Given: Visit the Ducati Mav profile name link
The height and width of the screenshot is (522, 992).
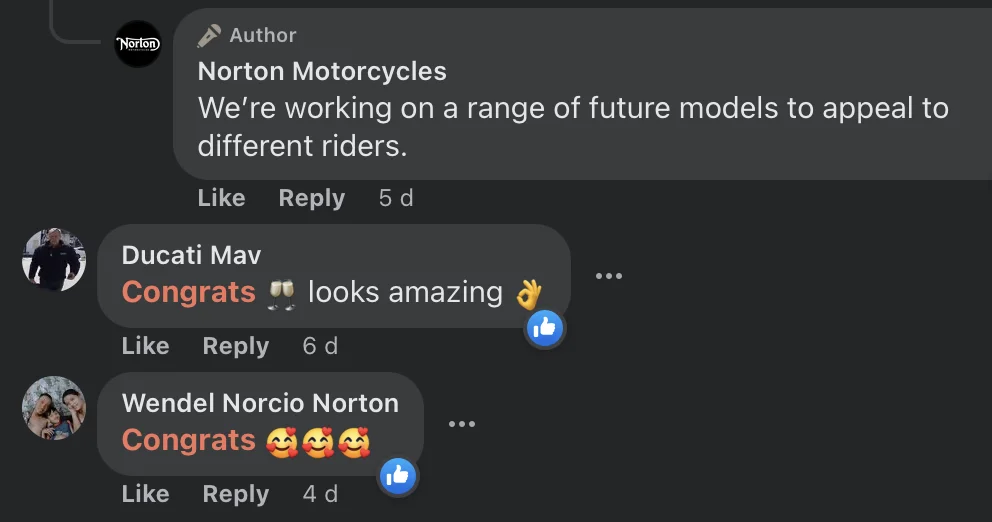Looking at the screenshot, I should pyautogui.click(x=191, y=255).
